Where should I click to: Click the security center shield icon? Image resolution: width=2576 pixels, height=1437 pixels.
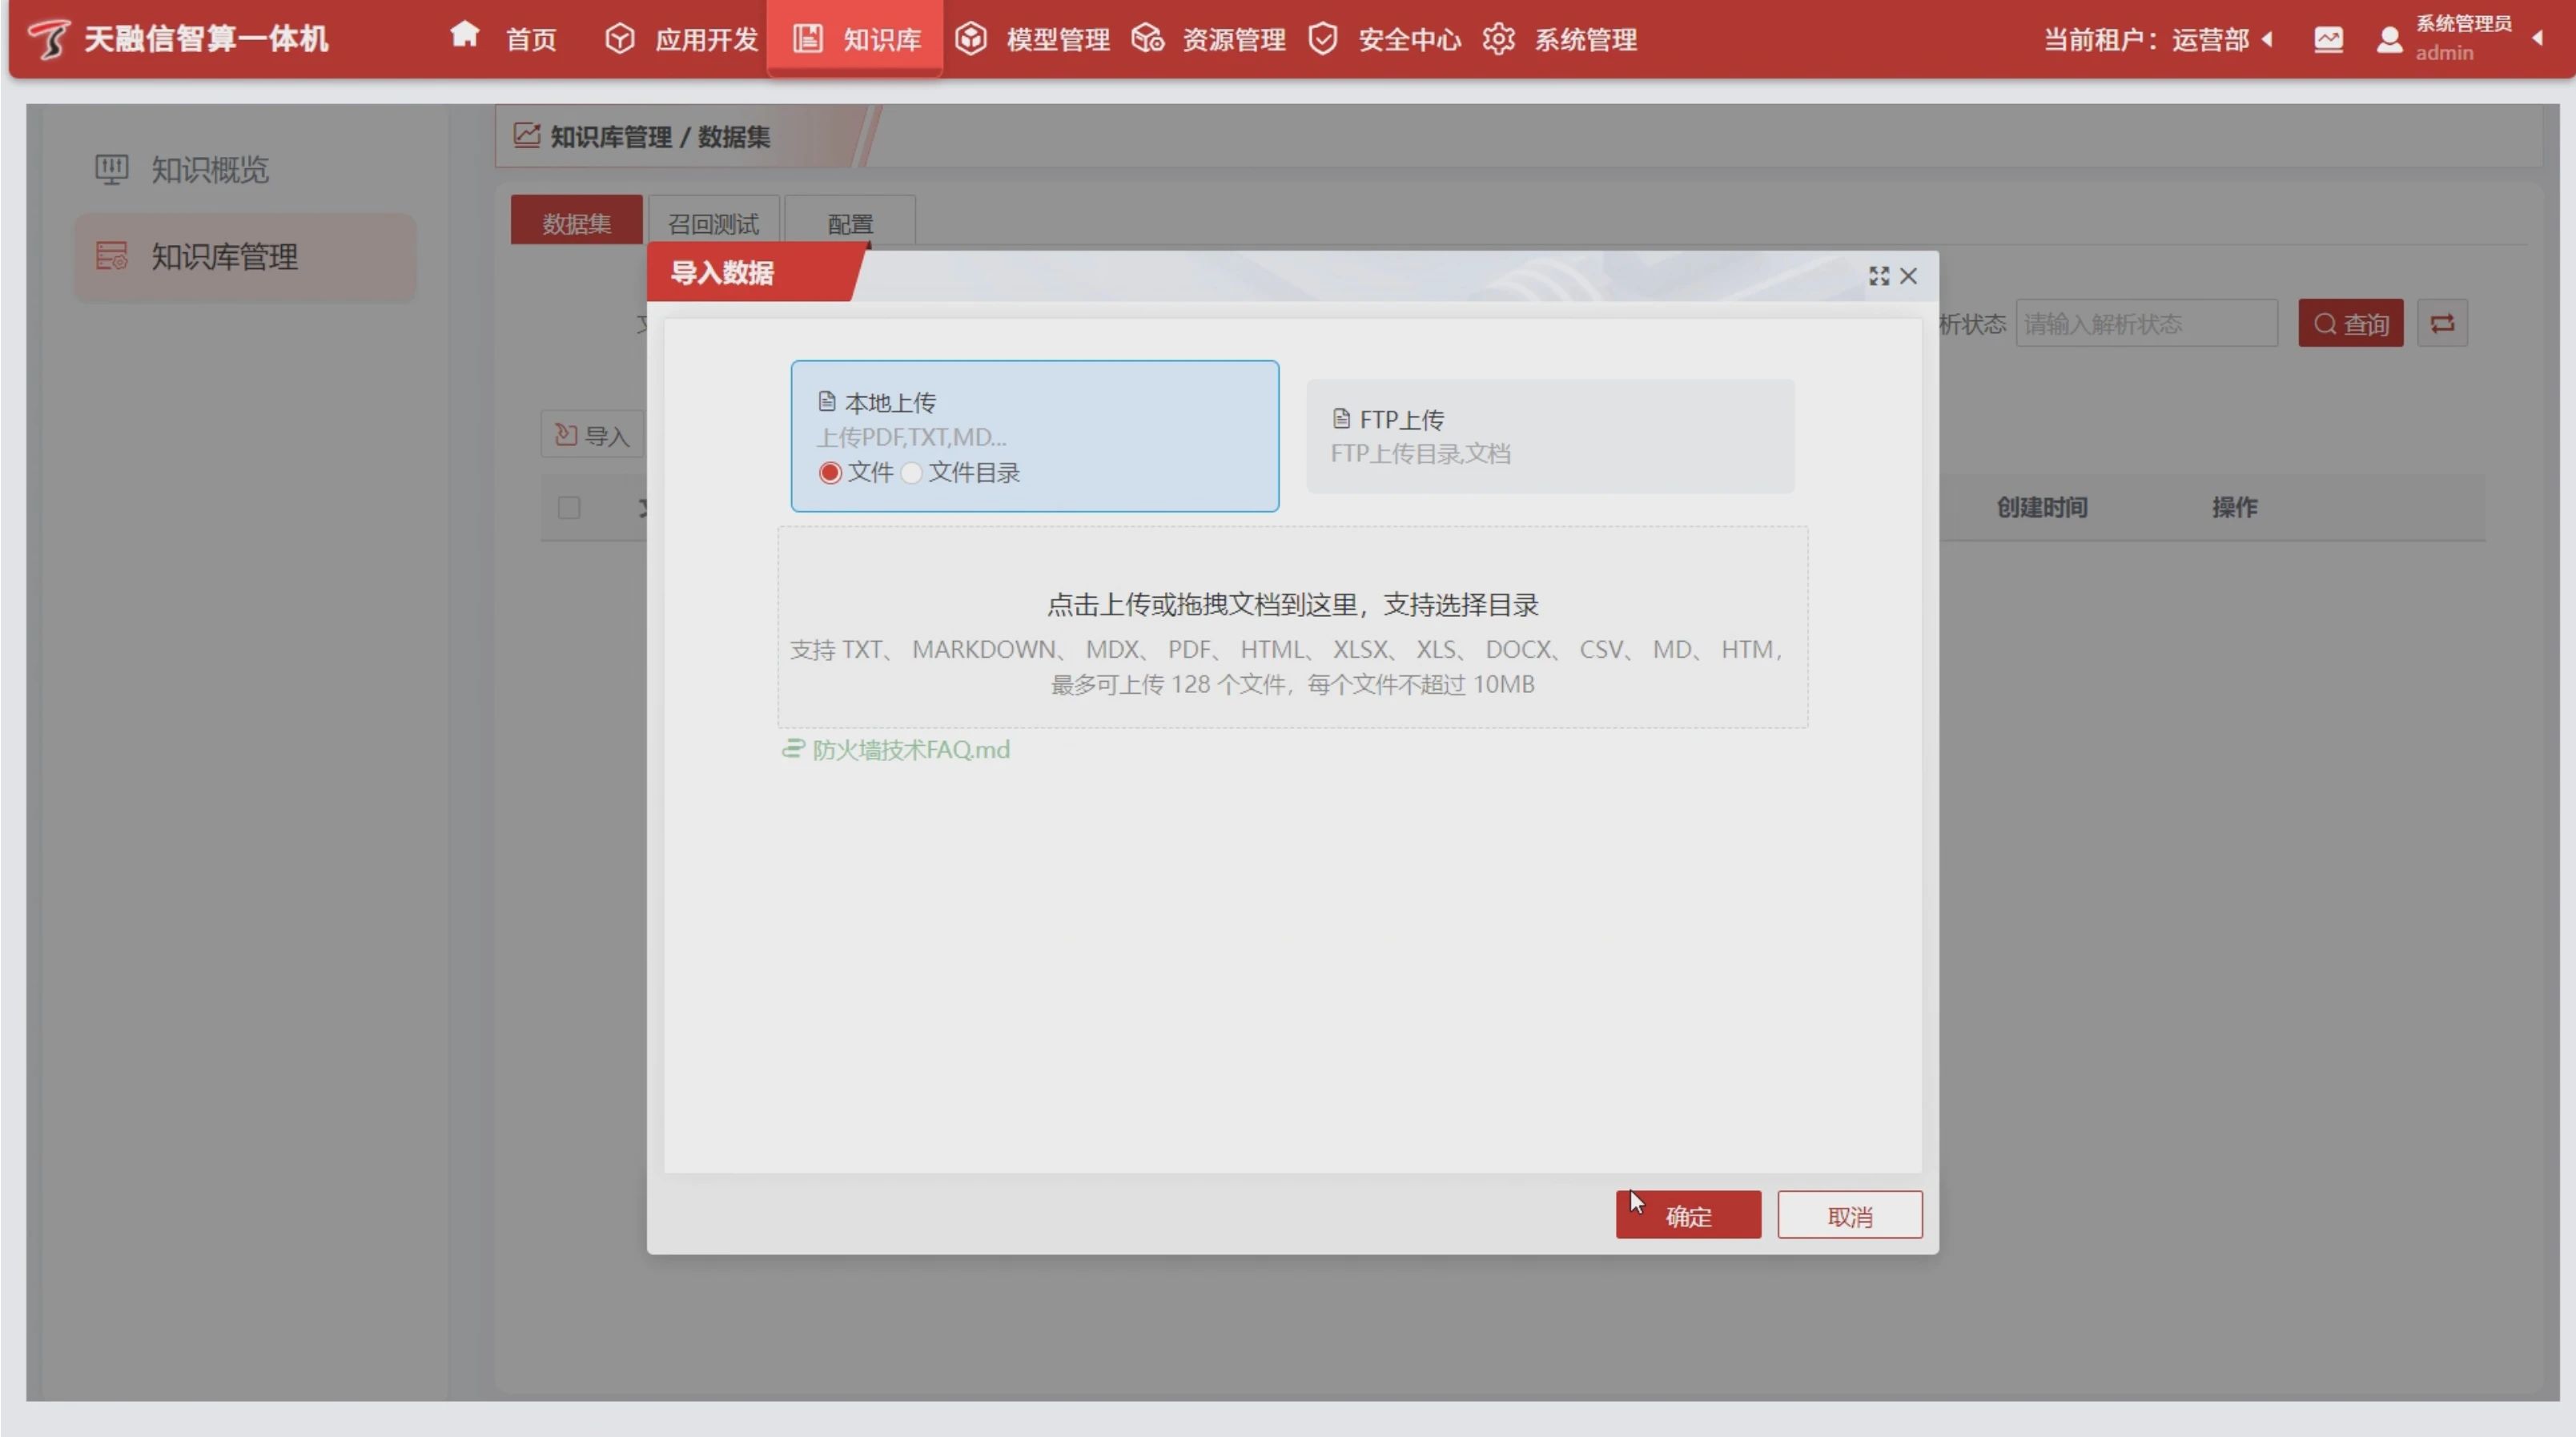(1323, 39)
